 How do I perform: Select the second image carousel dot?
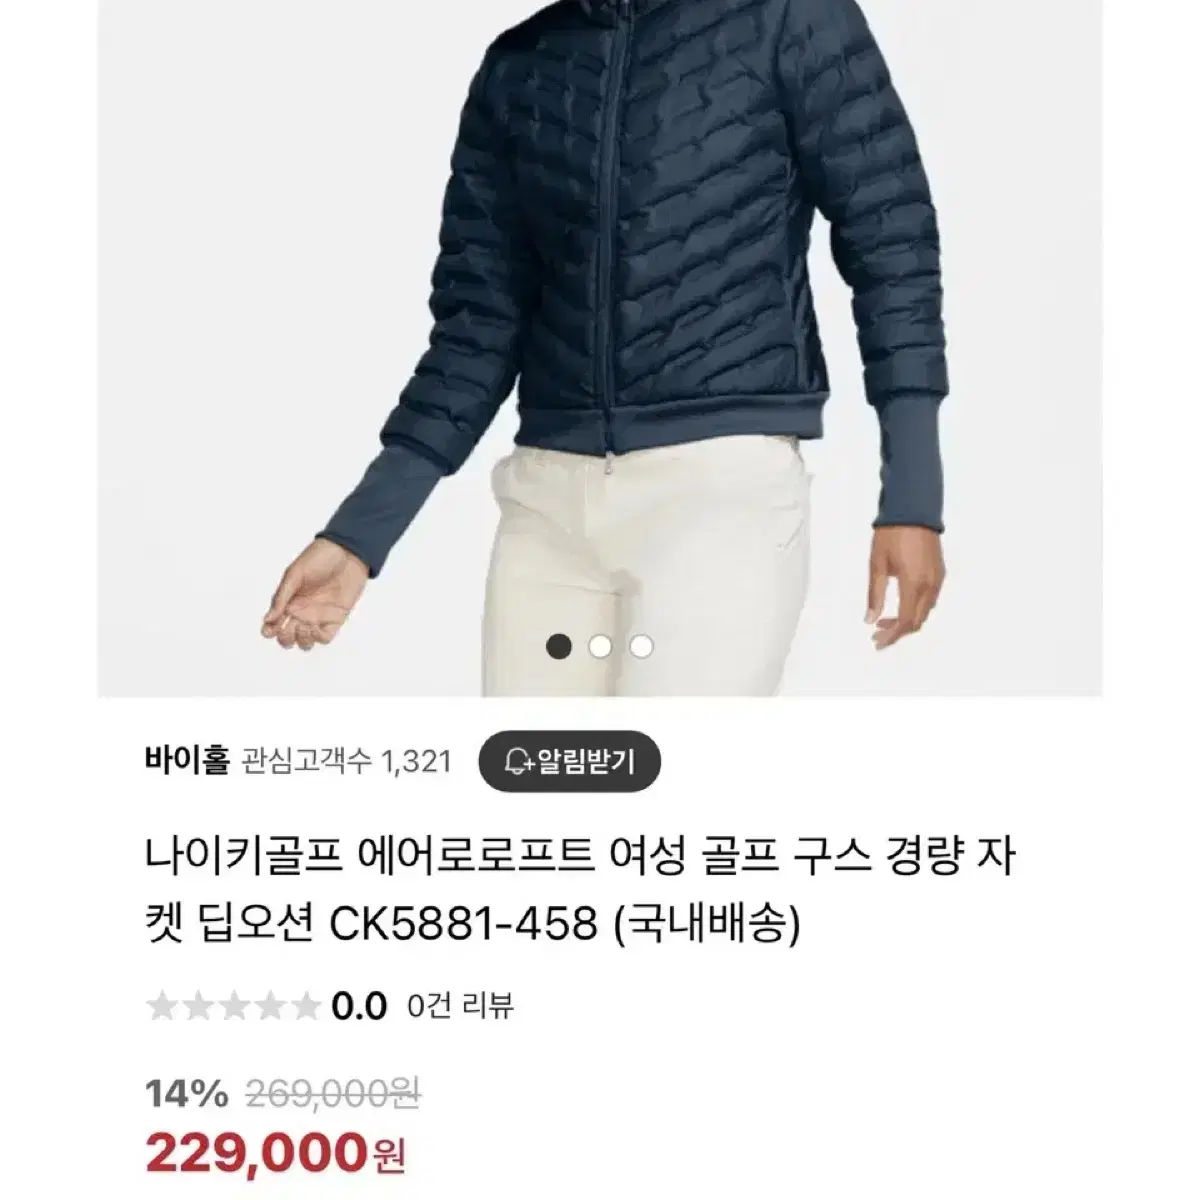point(600,646)
